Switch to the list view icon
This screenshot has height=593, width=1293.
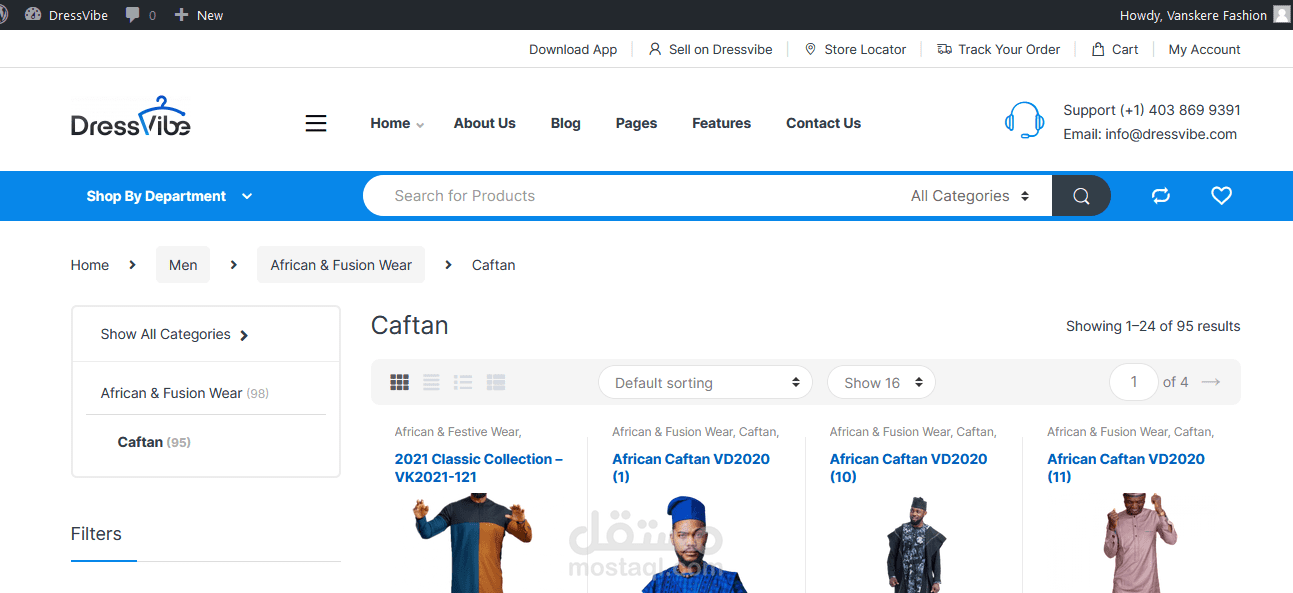(x=463, y=382)
